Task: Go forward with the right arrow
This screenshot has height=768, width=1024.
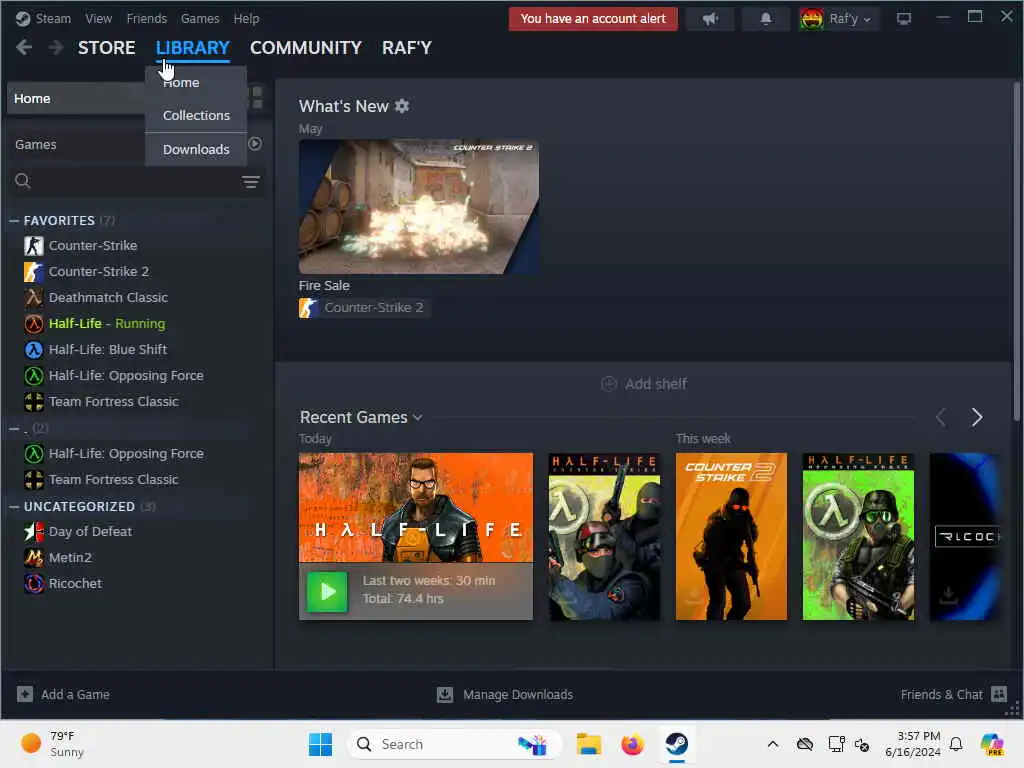Action: pyautogui.click(x=56, y=47)
